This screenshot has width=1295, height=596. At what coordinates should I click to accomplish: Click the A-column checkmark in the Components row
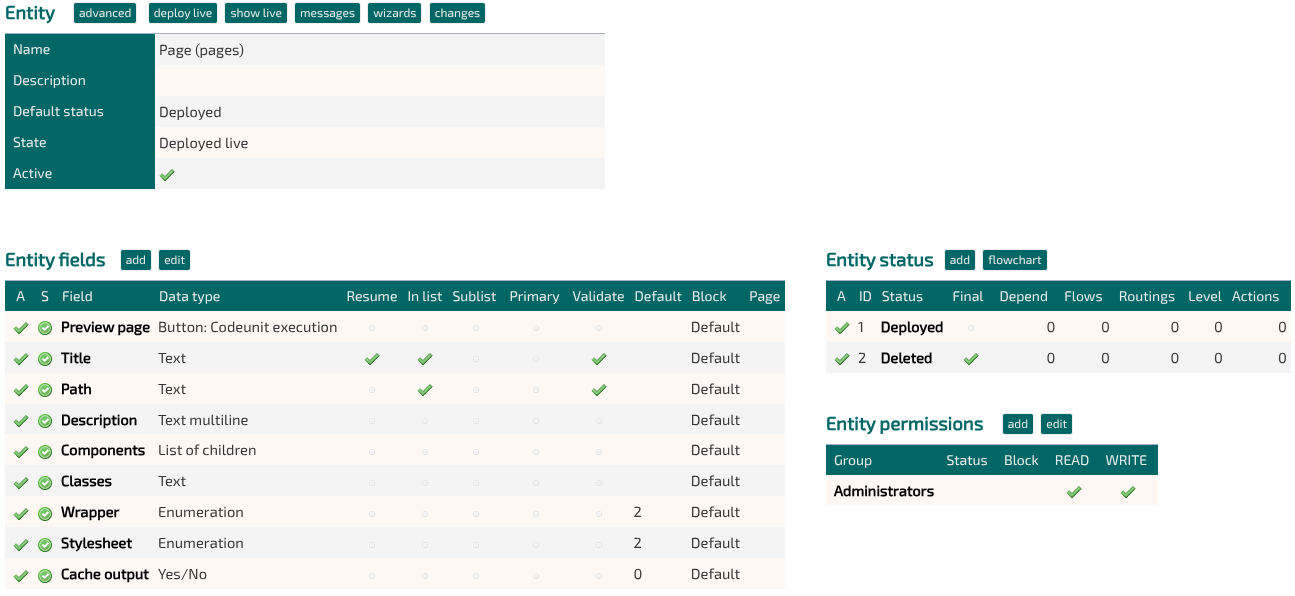click(x=21, y=452)
